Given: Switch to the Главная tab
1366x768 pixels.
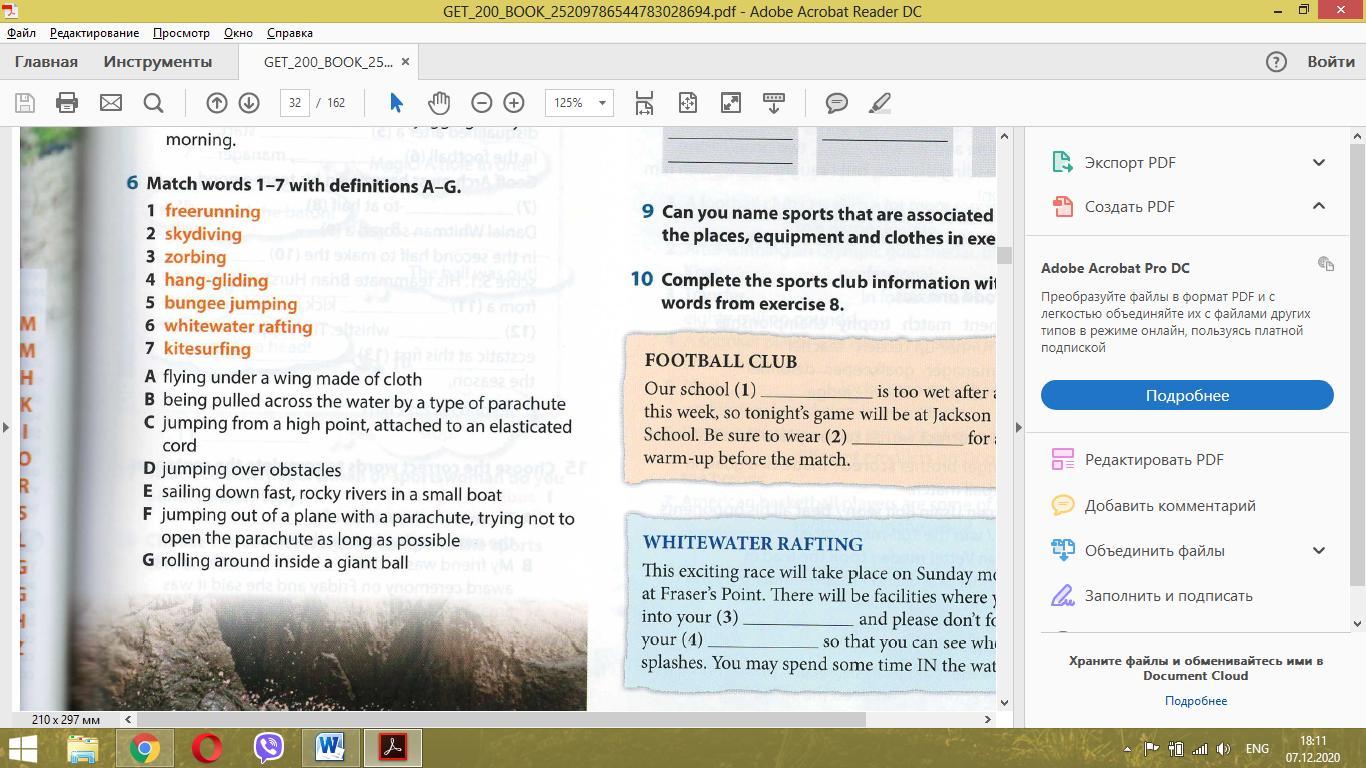Looking at the screenshot, I should click(x=46, y=62).
